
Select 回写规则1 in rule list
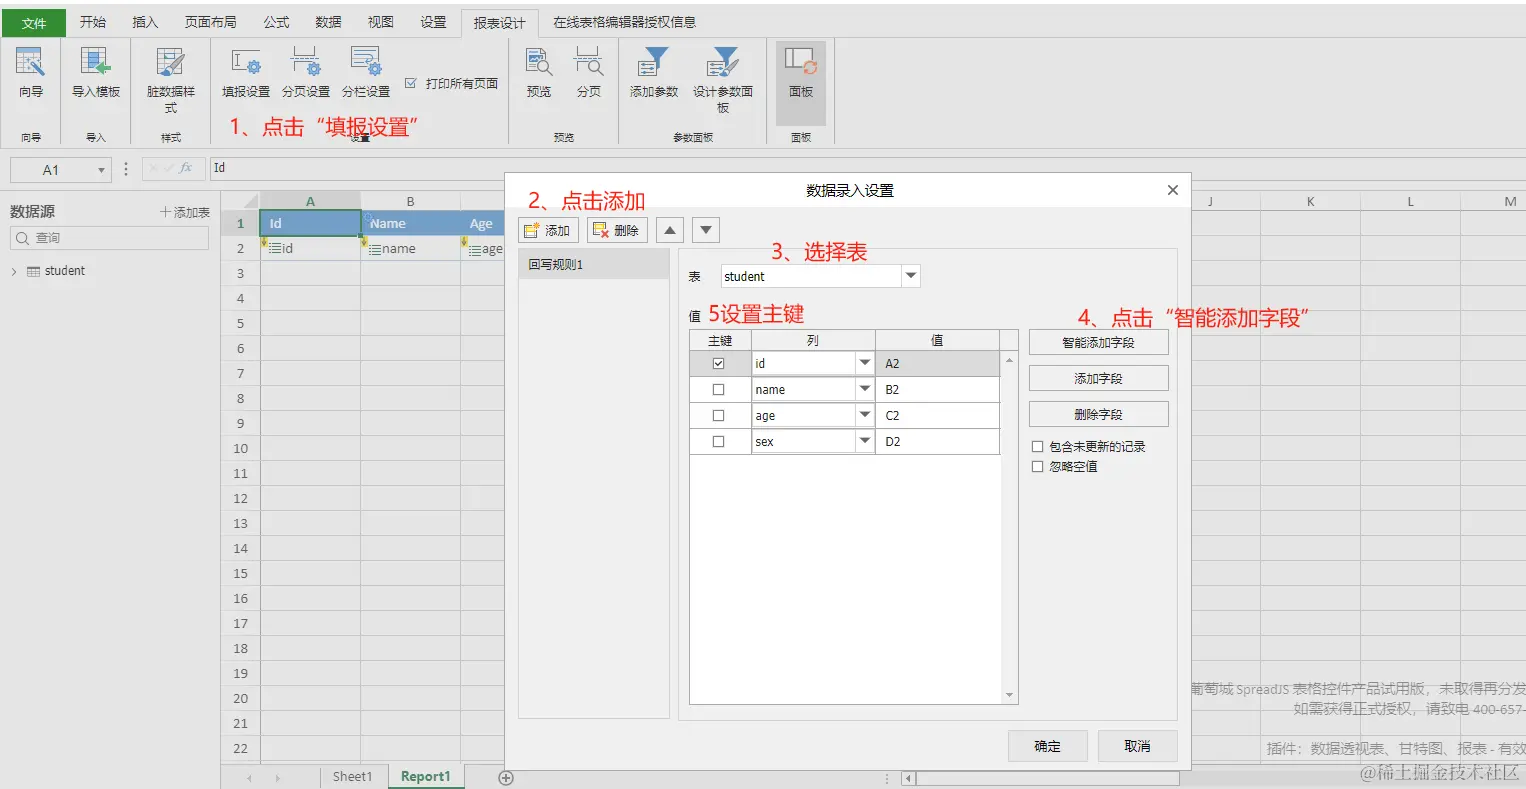pyautogui.click(x=594, y=265)
